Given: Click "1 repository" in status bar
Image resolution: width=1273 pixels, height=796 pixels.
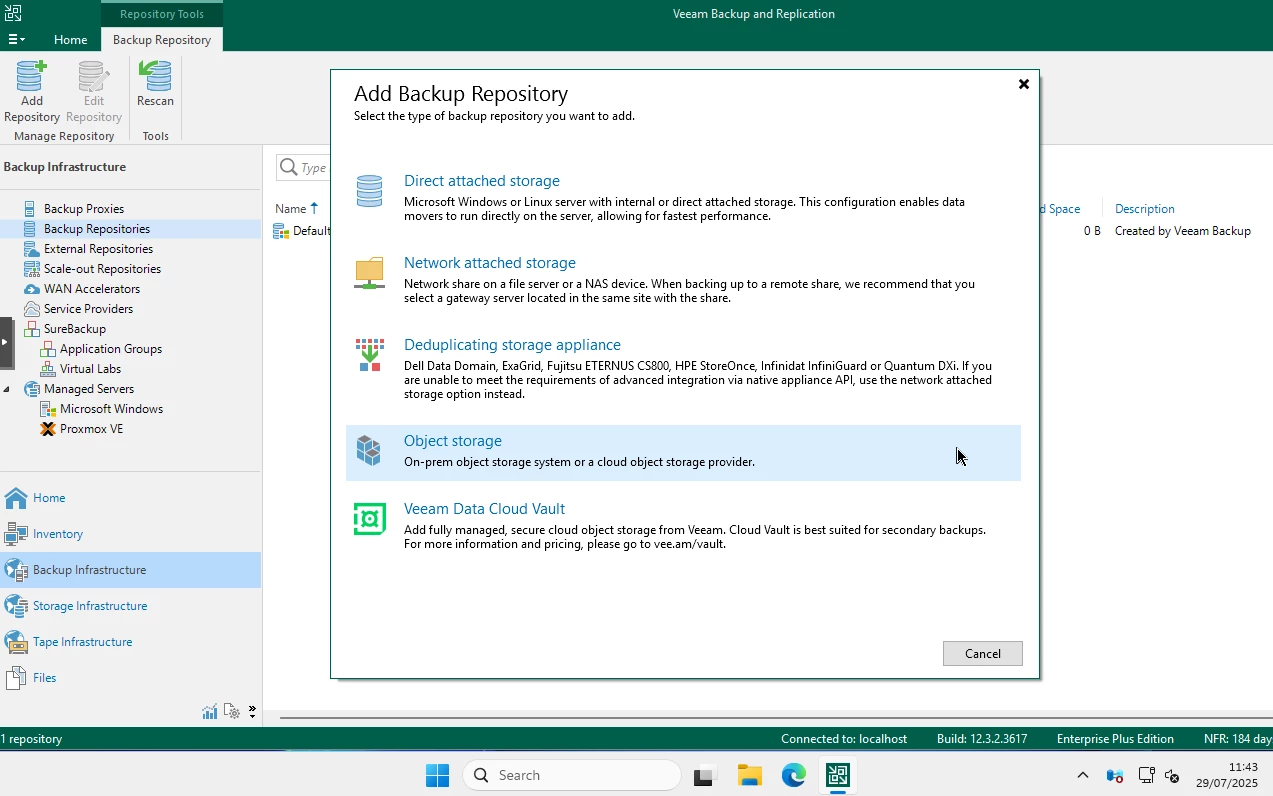Looking at the screenshot, I should pos(31,739).
